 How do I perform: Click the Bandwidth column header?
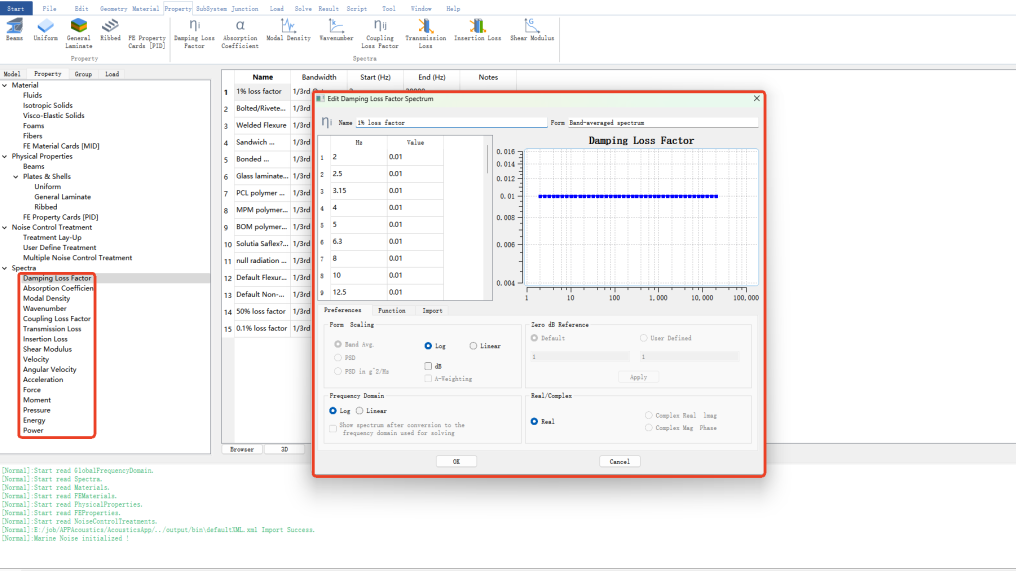point(319,77)
